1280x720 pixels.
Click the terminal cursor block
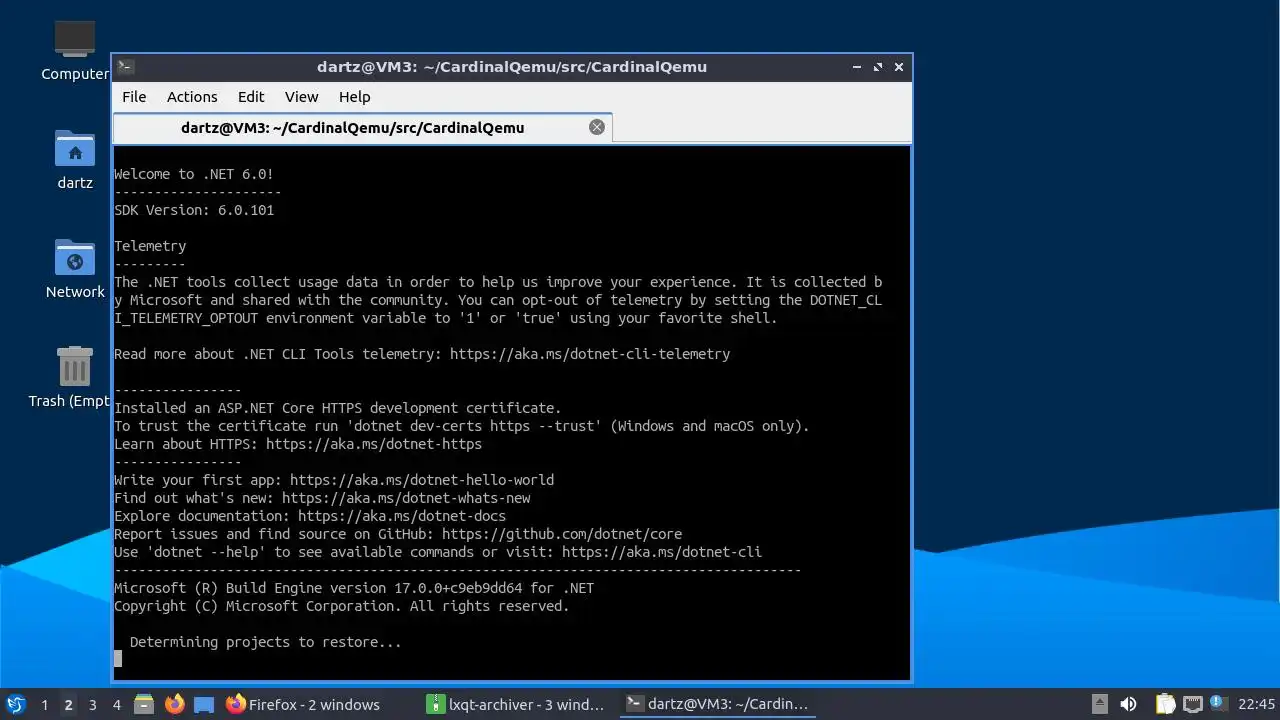click(118, 659)
